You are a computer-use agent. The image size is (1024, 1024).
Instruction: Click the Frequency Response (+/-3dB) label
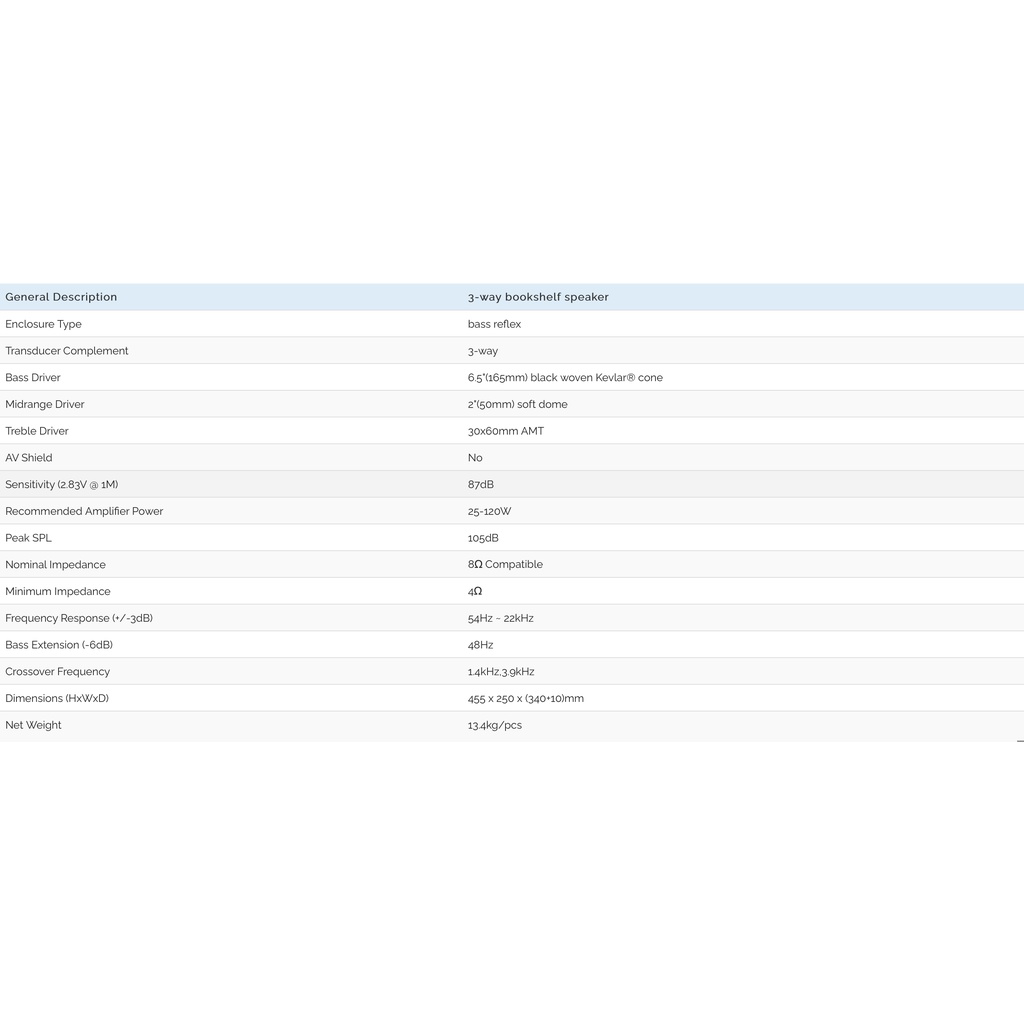tap(79, 618)
